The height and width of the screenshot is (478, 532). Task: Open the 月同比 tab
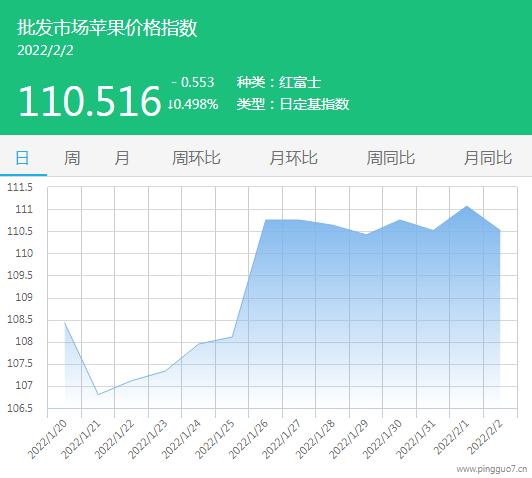tap(488, 158)
